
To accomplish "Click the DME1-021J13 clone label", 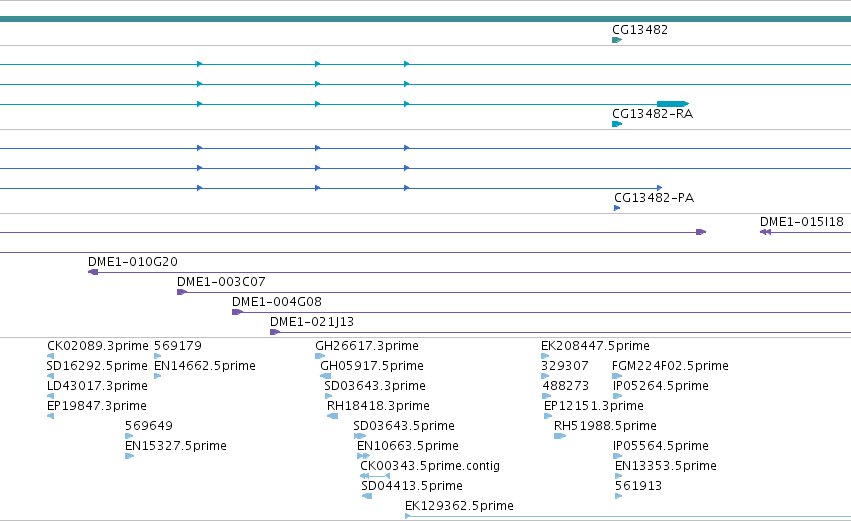I will point(312,322).
